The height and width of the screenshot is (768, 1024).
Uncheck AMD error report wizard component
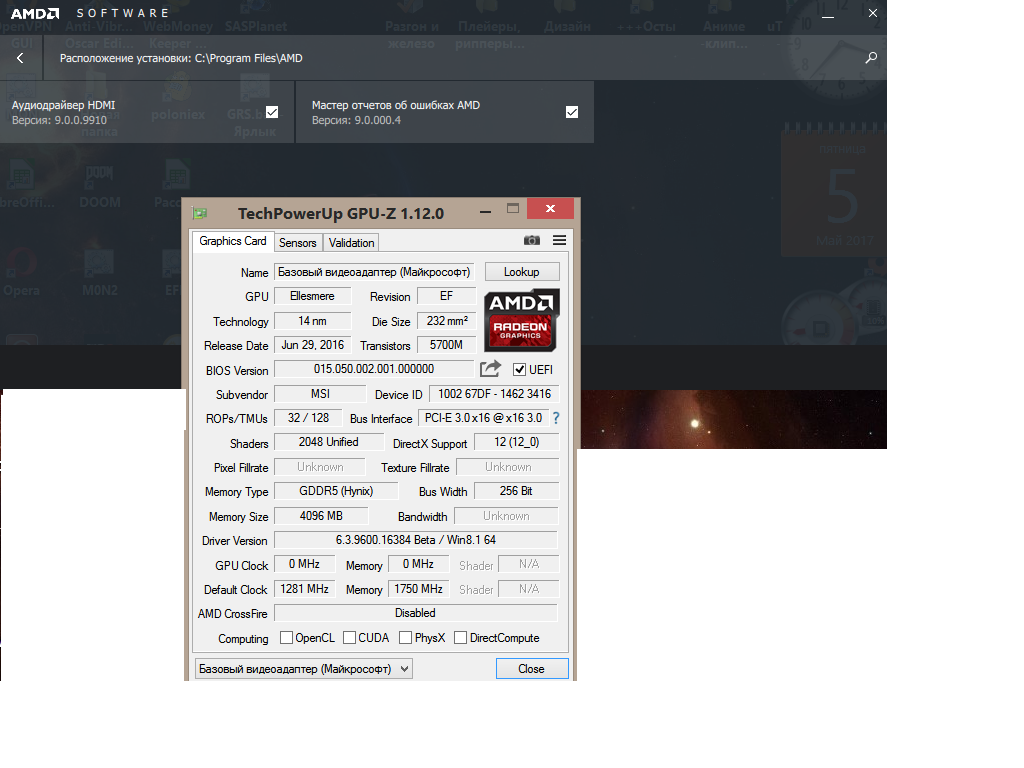(572, 112)
